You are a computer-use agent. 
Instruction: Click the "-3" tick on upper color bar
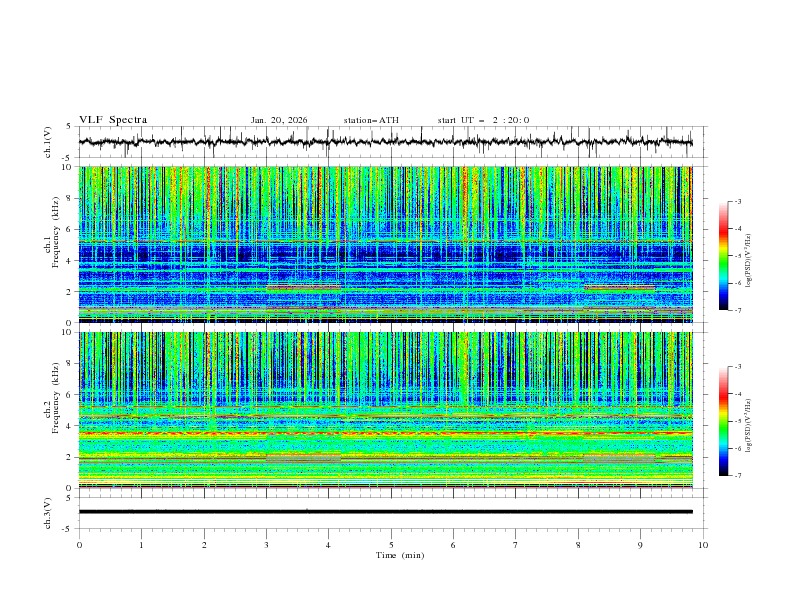click(738, 202)
